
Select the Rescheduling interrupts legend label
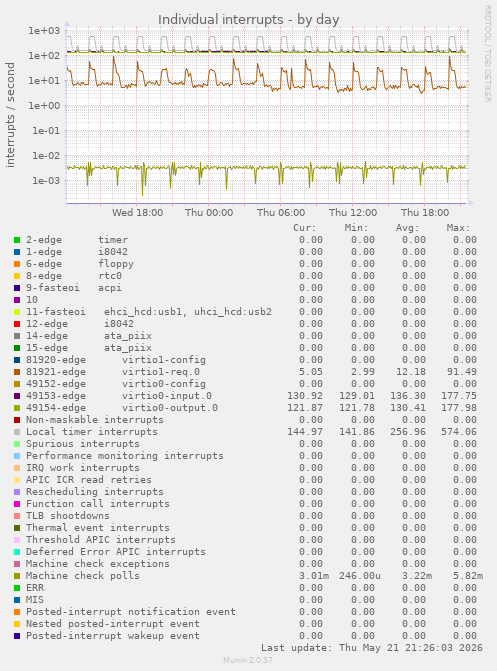pyautogui.click(x=95, y=492)
